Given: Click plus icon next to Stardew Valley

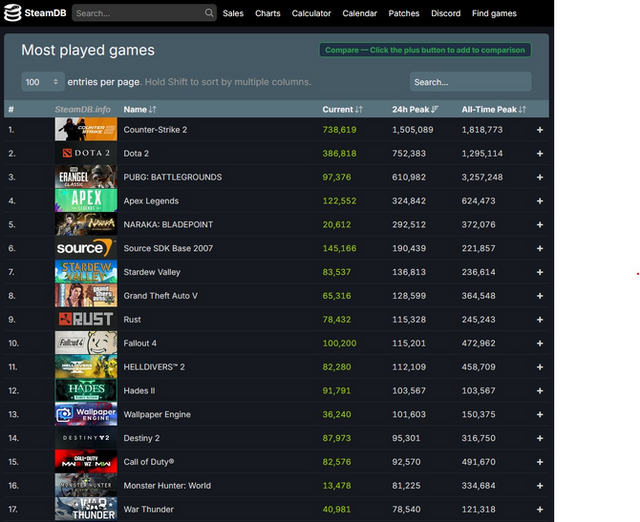Looking at the screenshot, I should click(540, 272).
